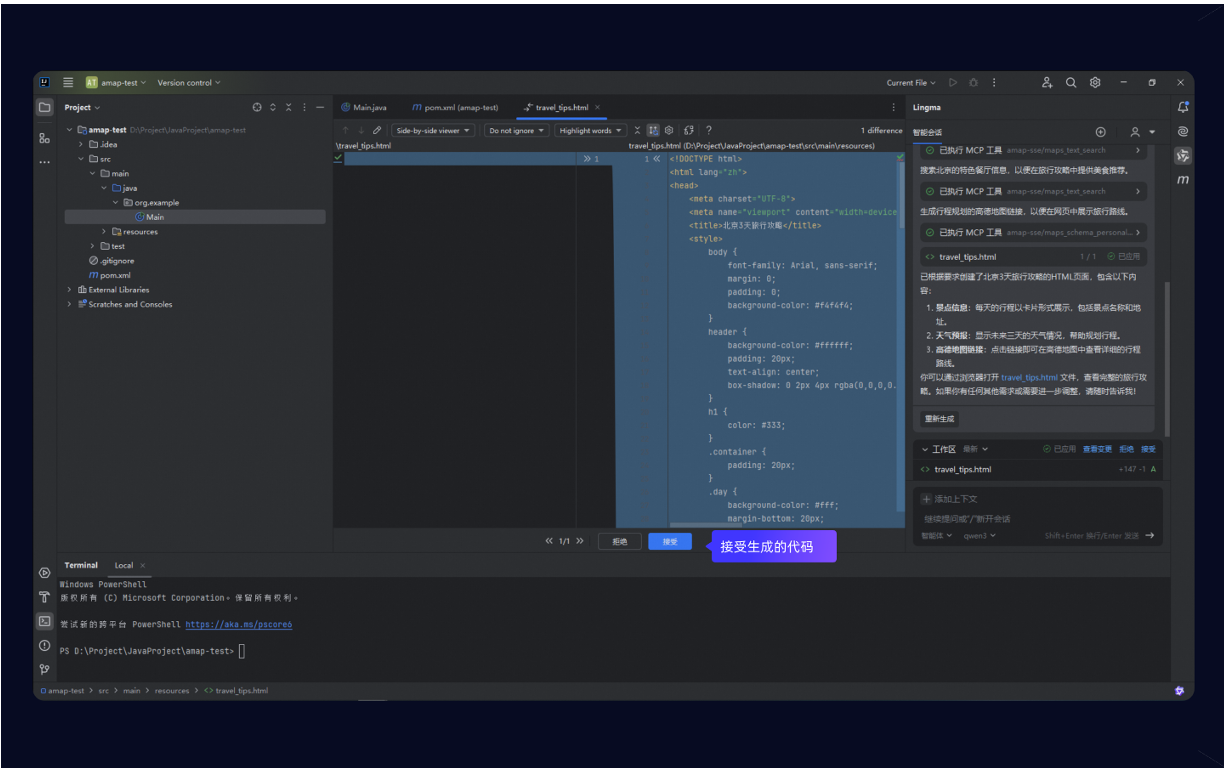
Task: Show more tool windows ellipsis
Action: click(45, 162)
